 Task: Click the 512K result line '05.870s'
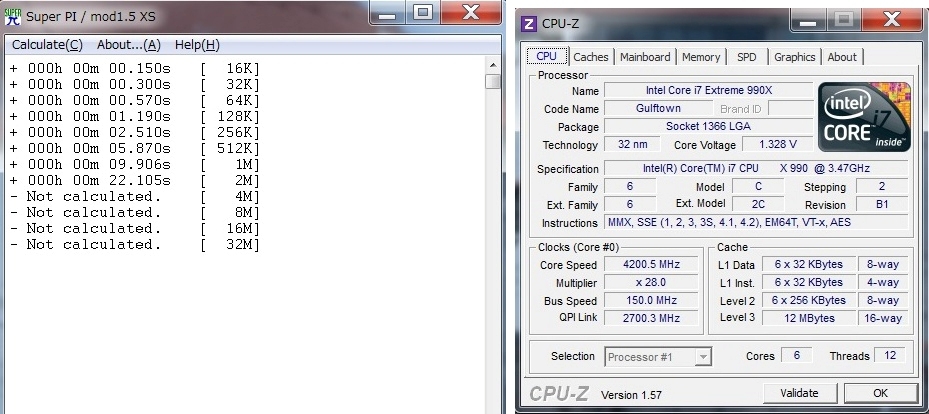(134, 149)
